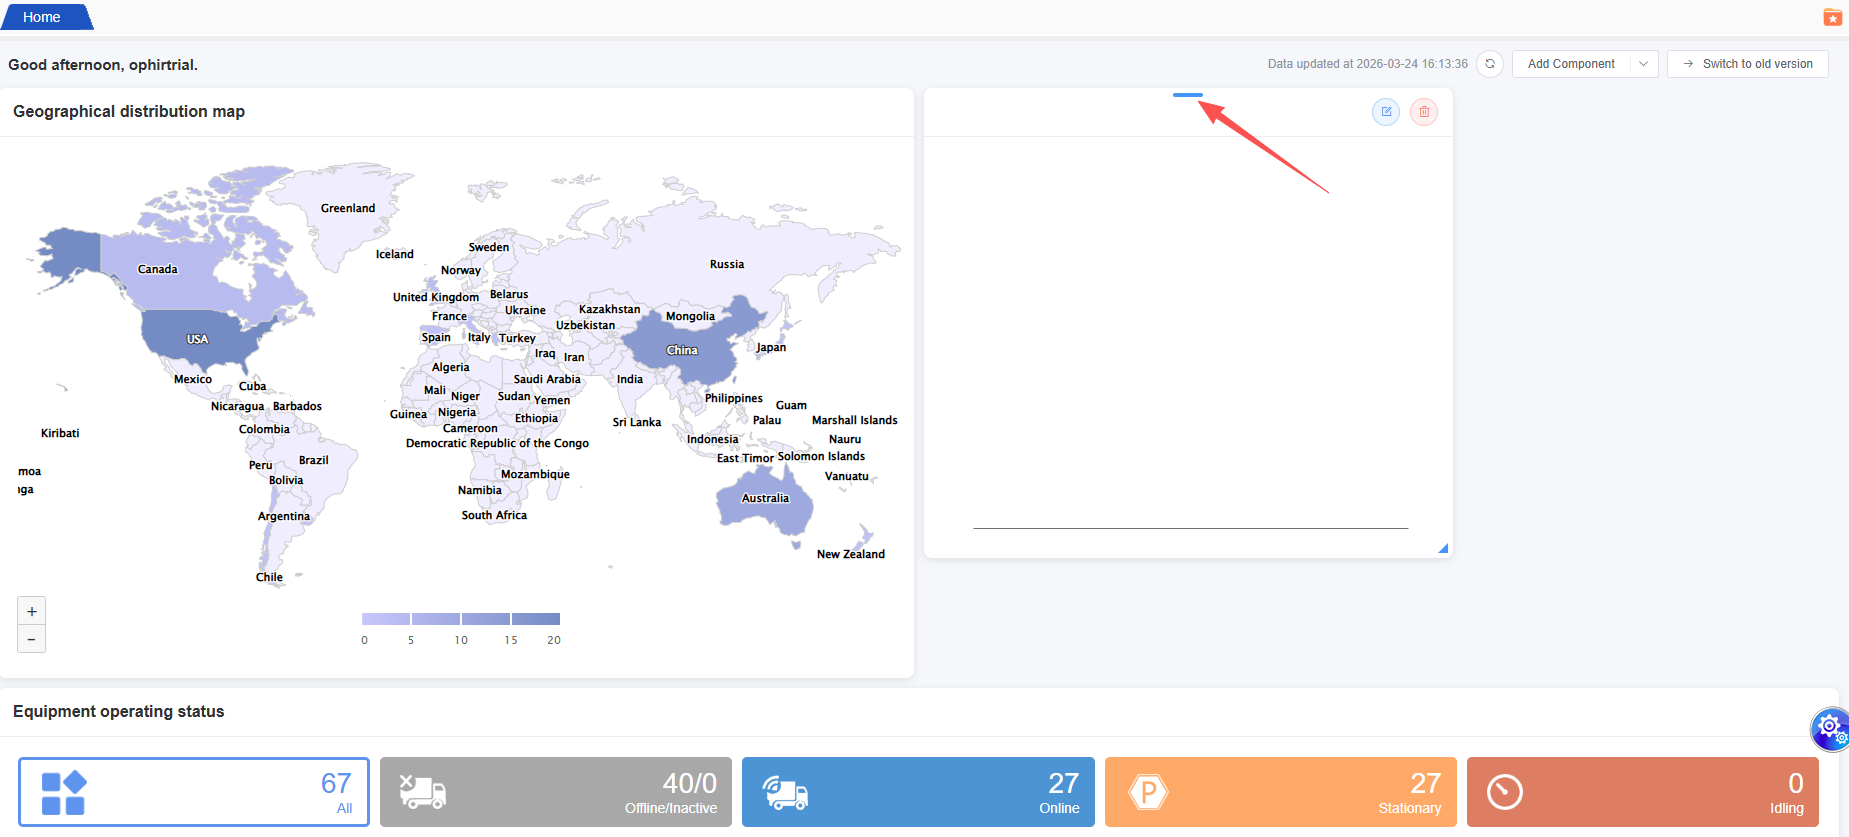
Task: Click the edit component icon
Action: [x=1386, y=112]
